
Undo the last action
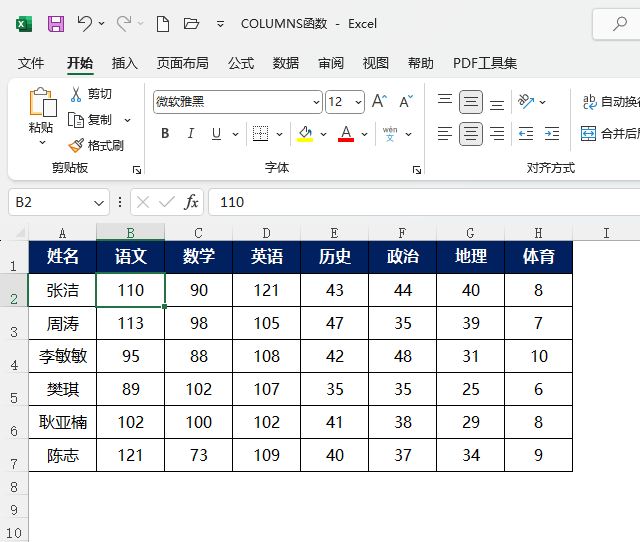click(x=84, y=24)
